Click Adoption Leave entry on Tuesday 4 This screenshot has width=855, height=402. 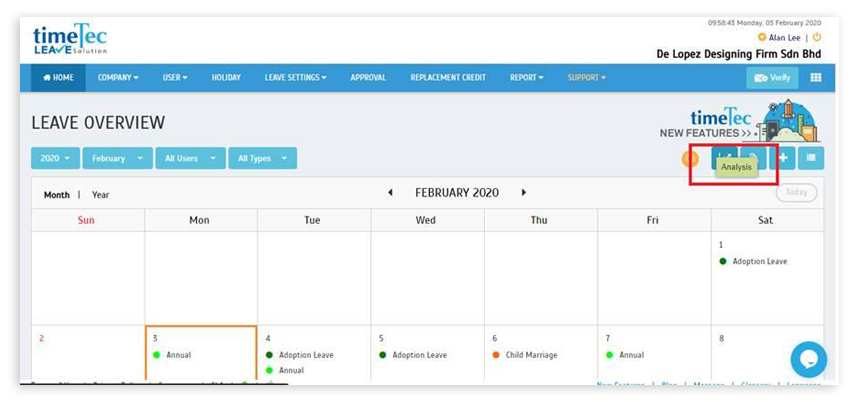point(299,355)
